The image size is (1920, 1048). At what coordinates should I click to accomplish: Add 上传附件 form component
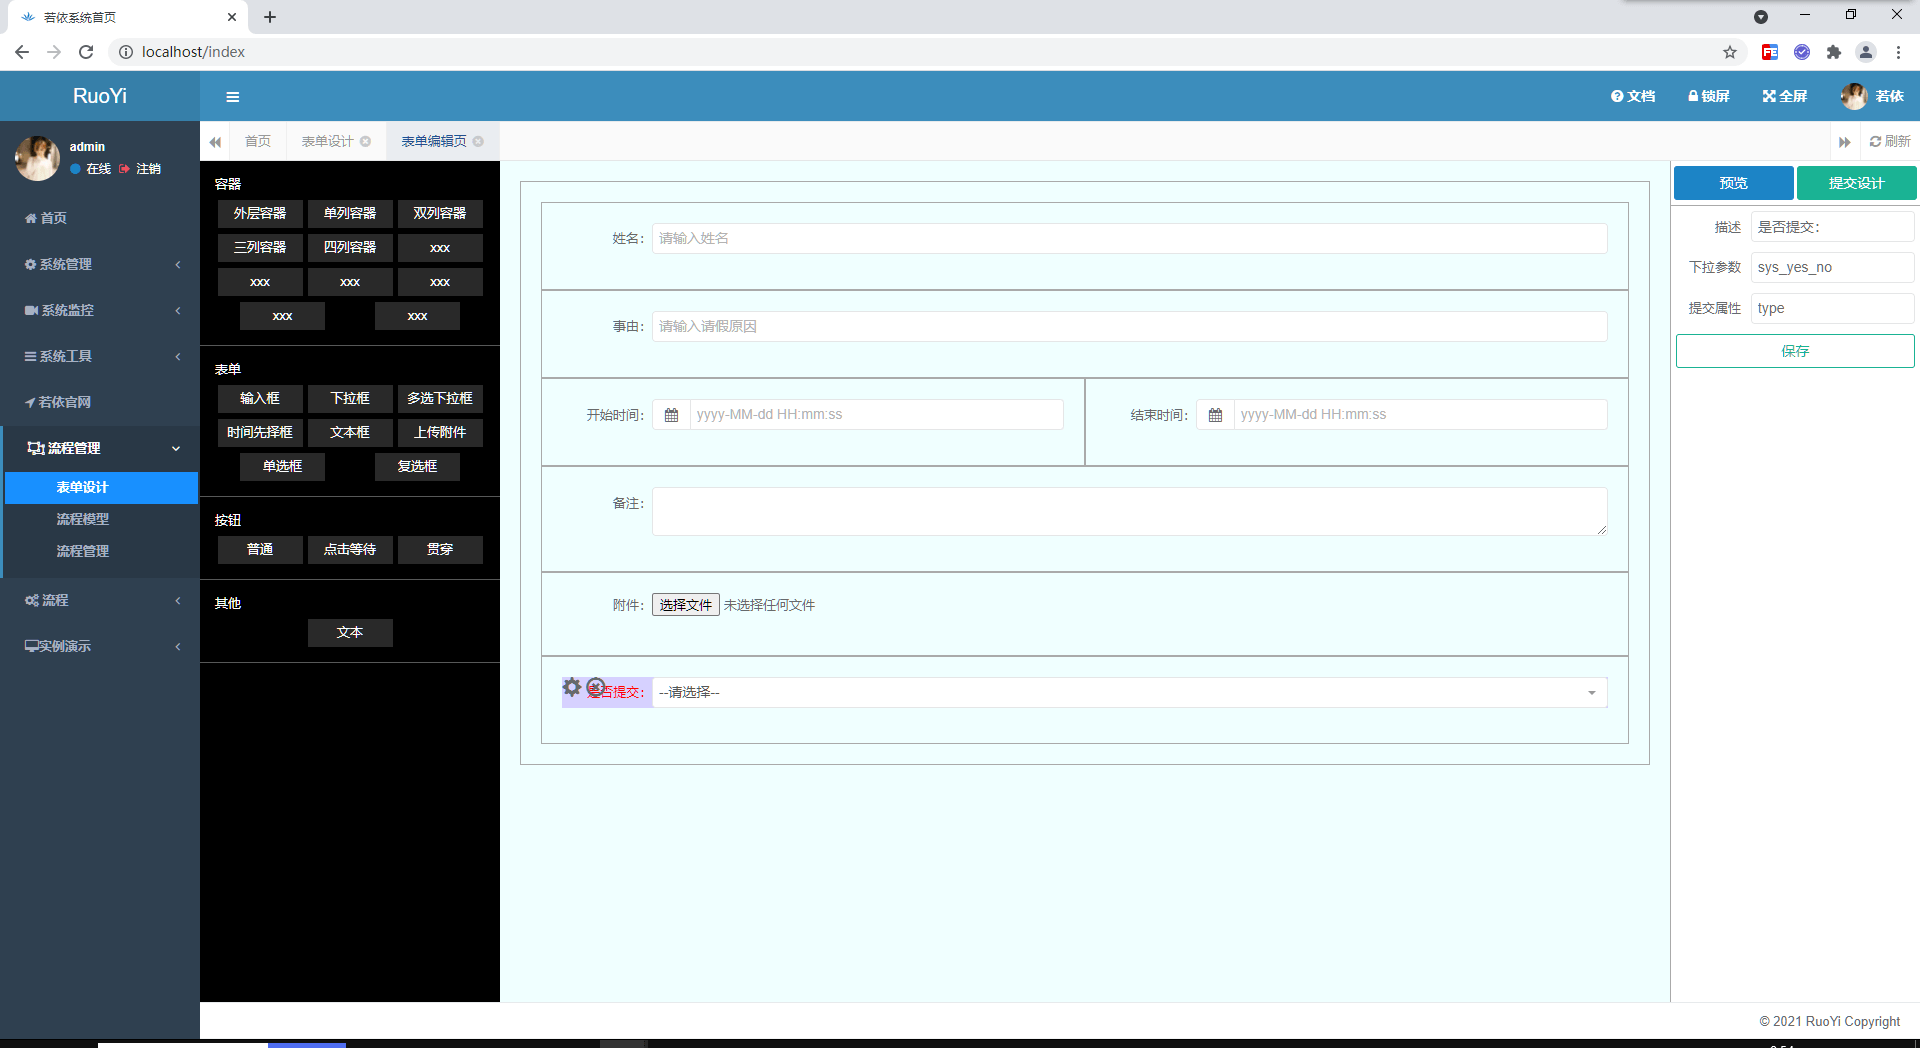(x=440, y=433)
